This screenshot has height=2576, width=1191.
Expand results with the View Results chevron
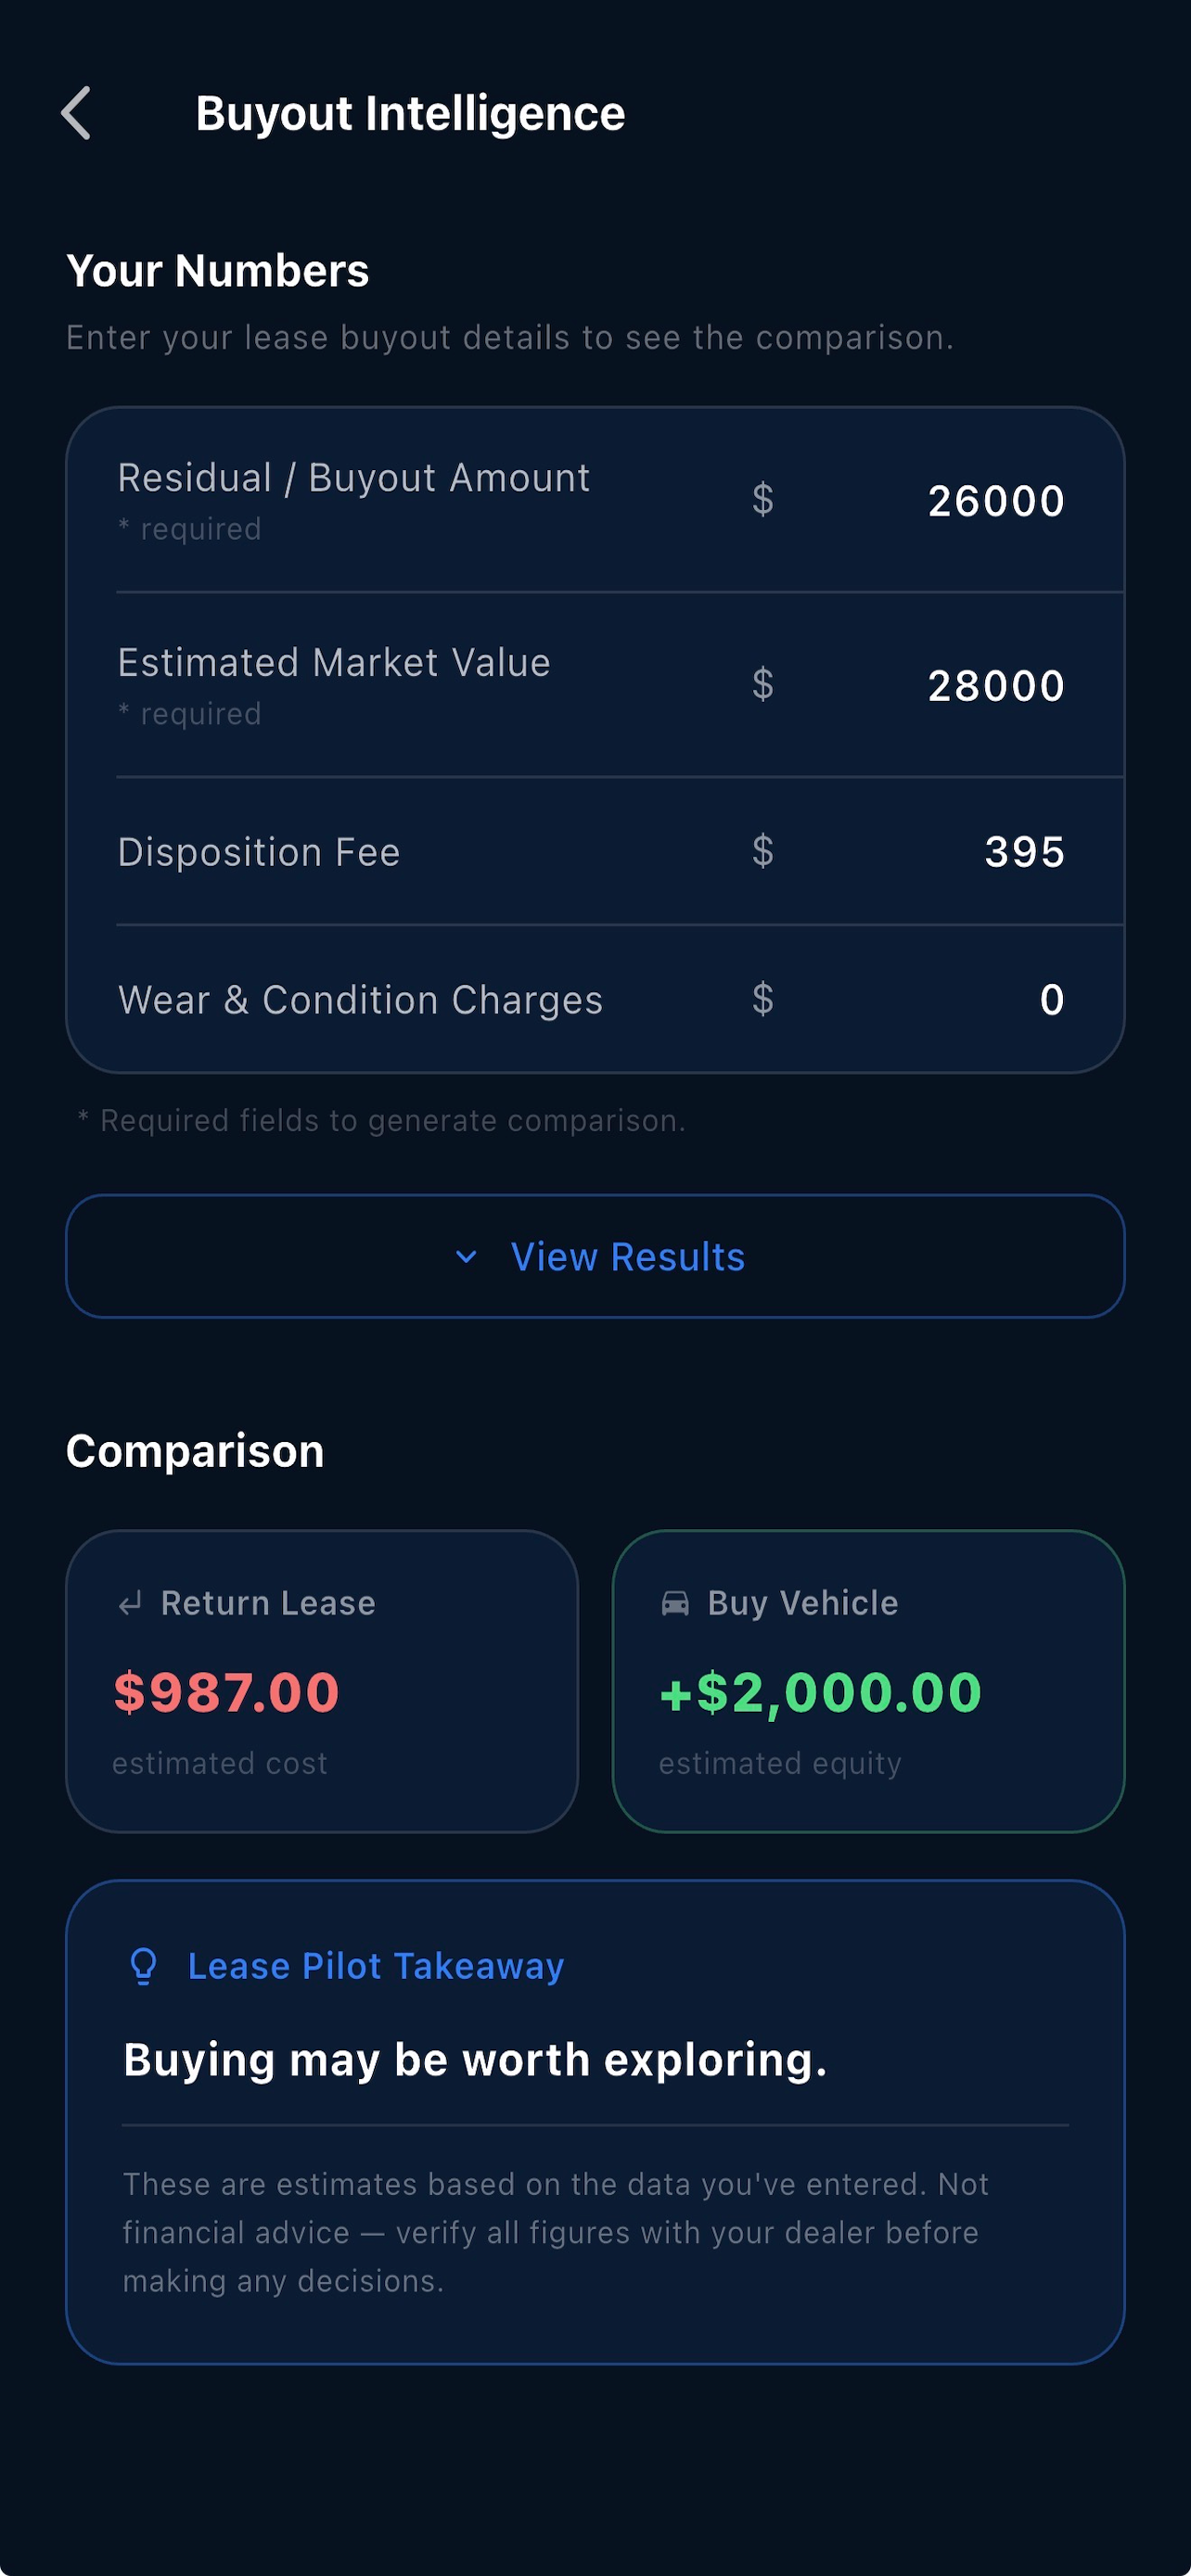click(466, 1257)
